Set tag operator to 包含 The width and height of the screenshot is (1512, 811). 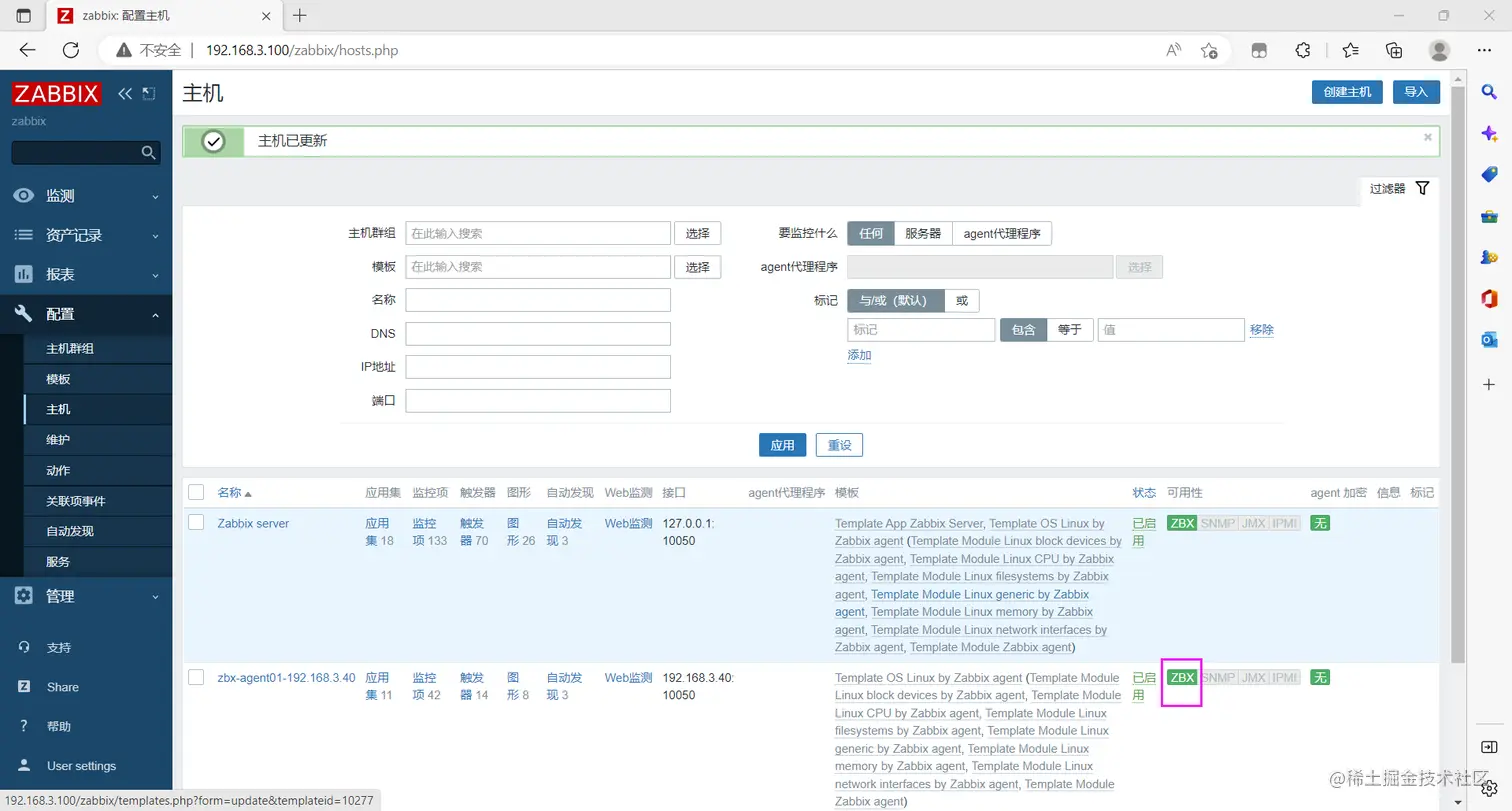1023,330
